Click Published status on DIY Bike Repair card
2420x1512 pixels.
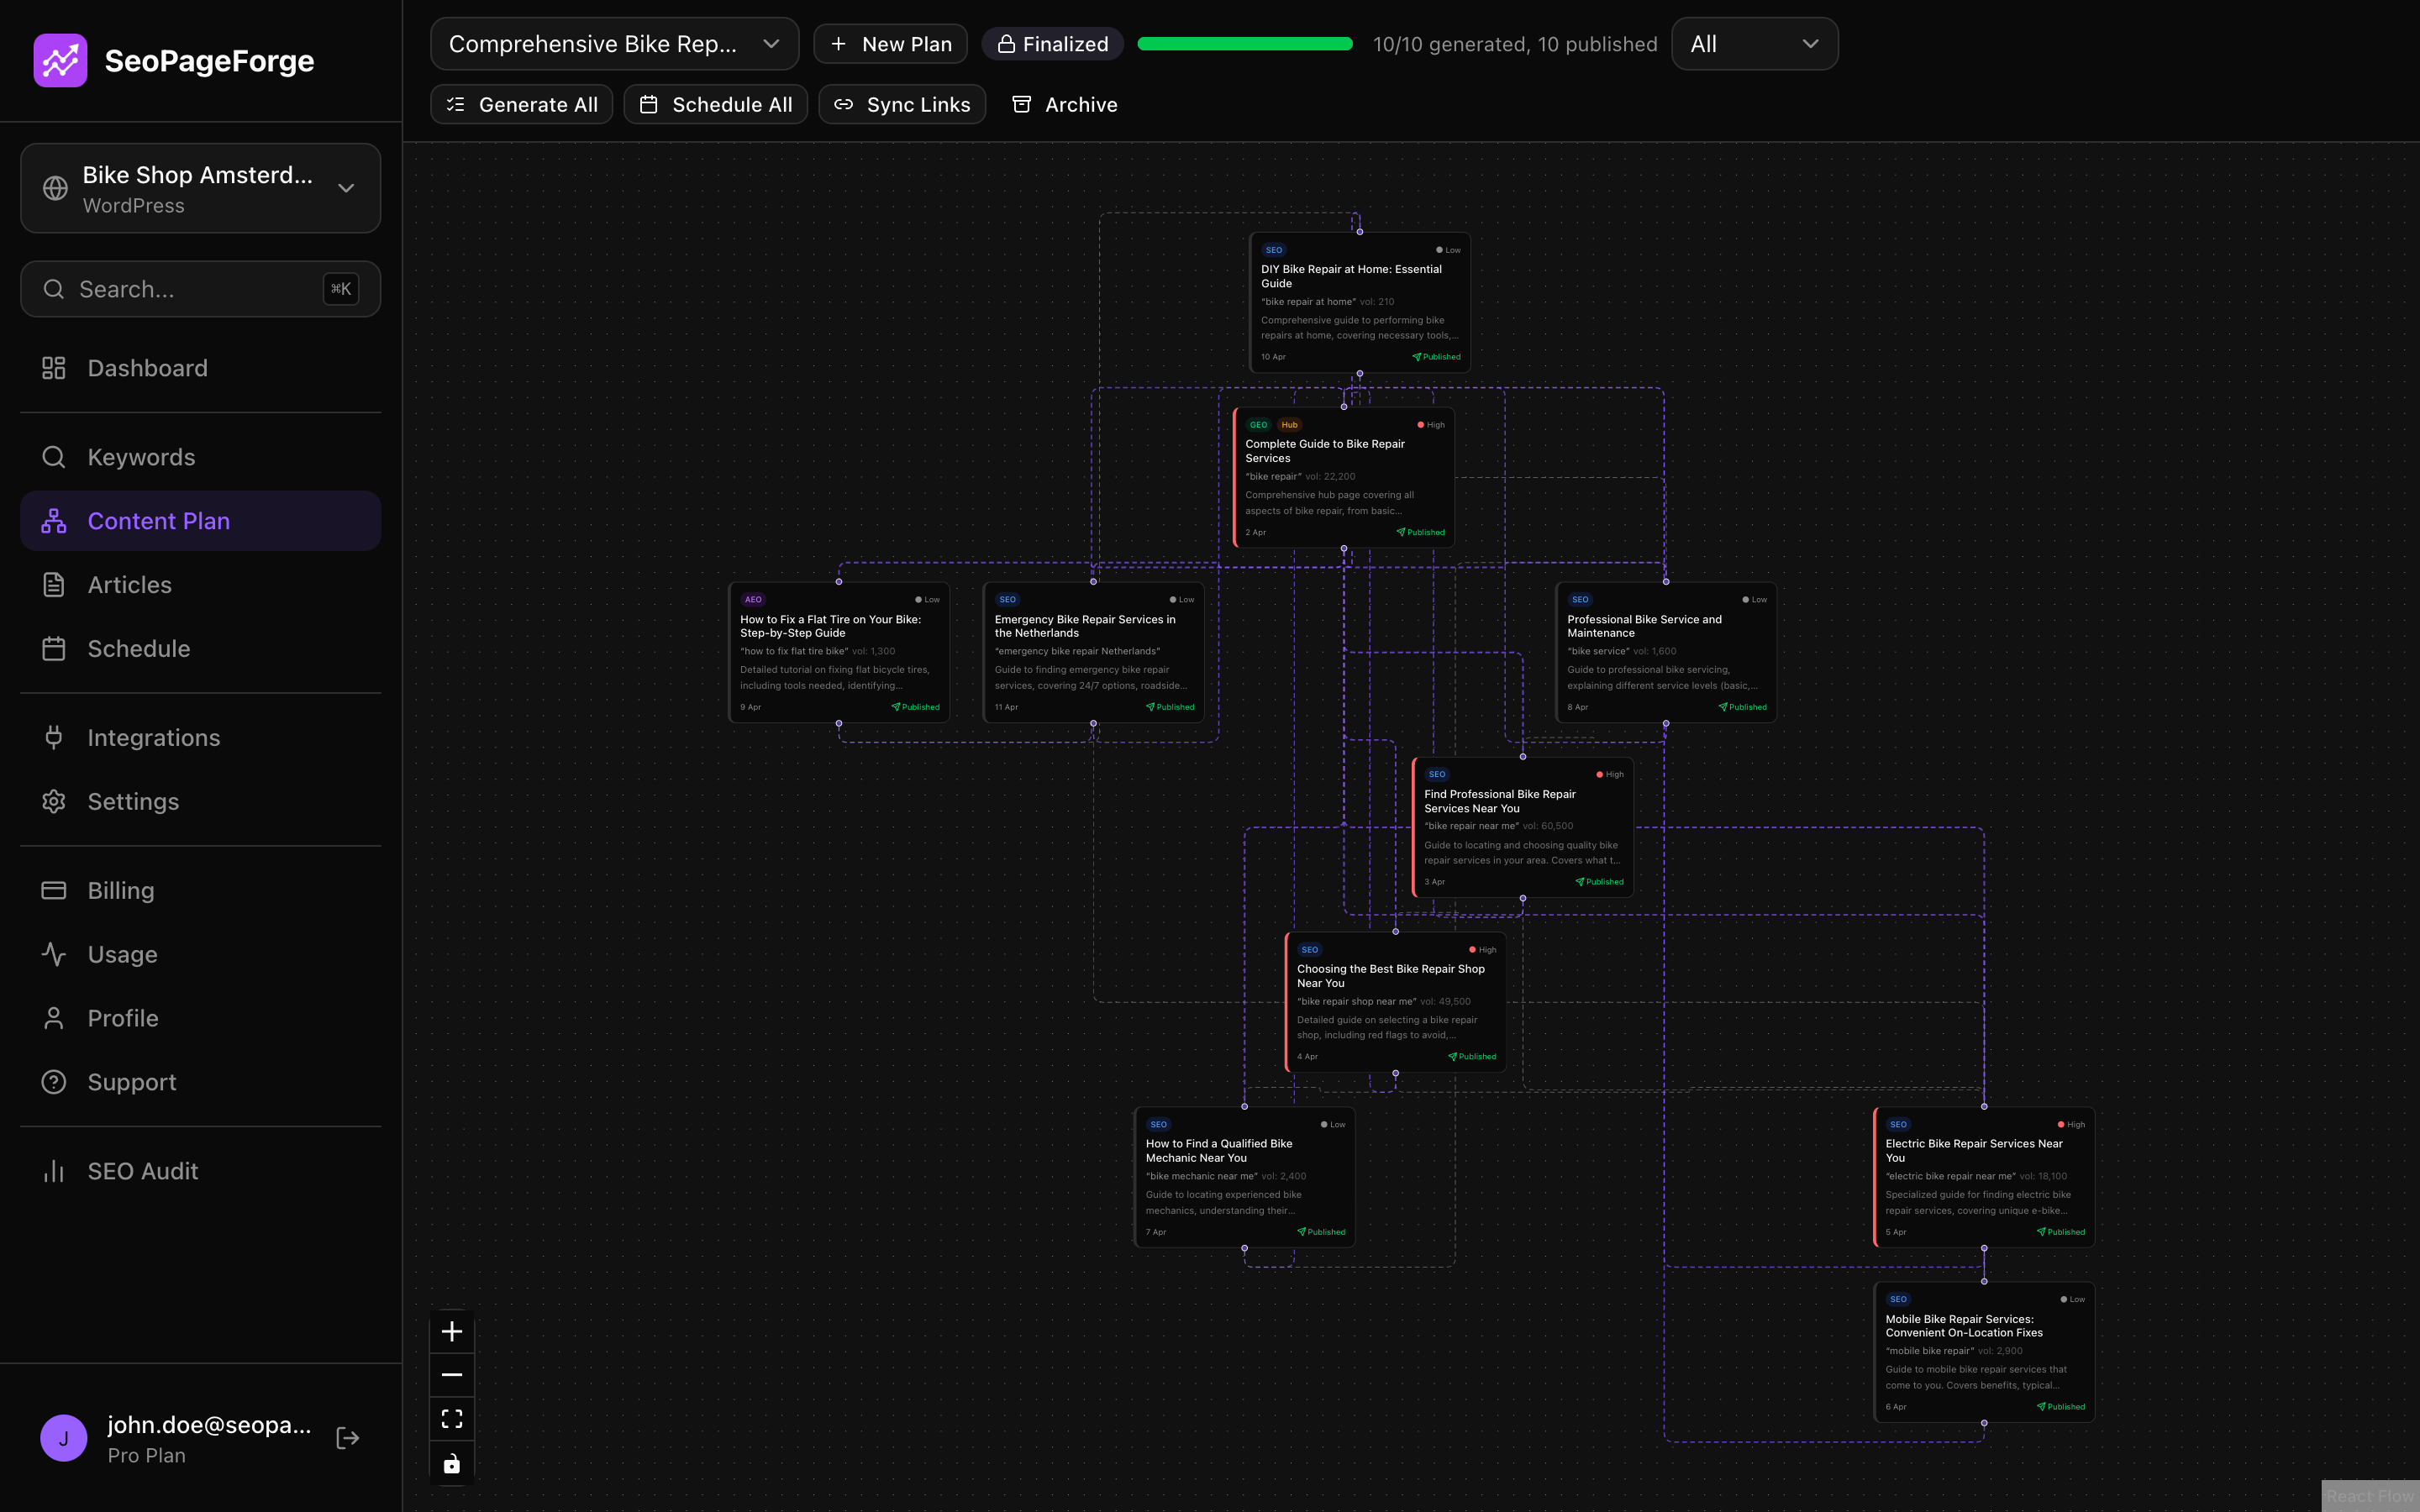1436,357
